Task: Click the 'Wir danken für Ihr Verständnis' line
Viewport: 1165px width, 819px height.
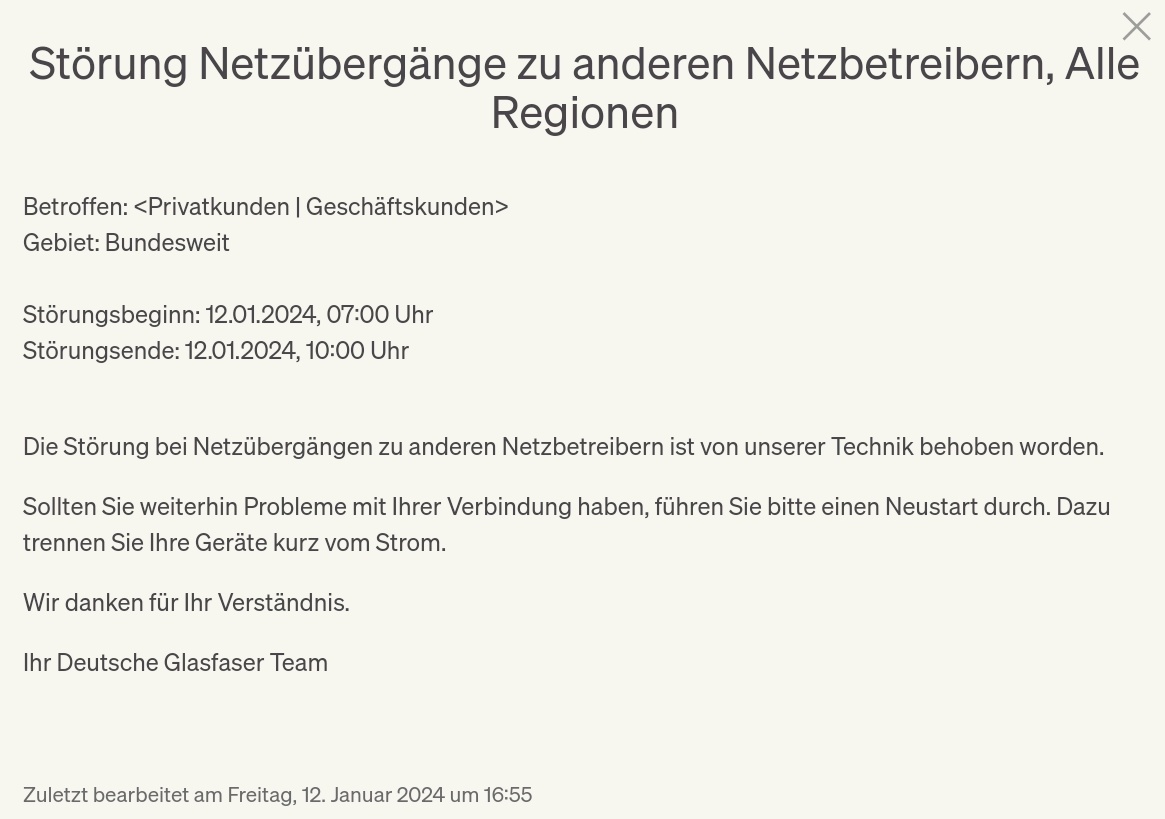Action: [x=186, y=603]
